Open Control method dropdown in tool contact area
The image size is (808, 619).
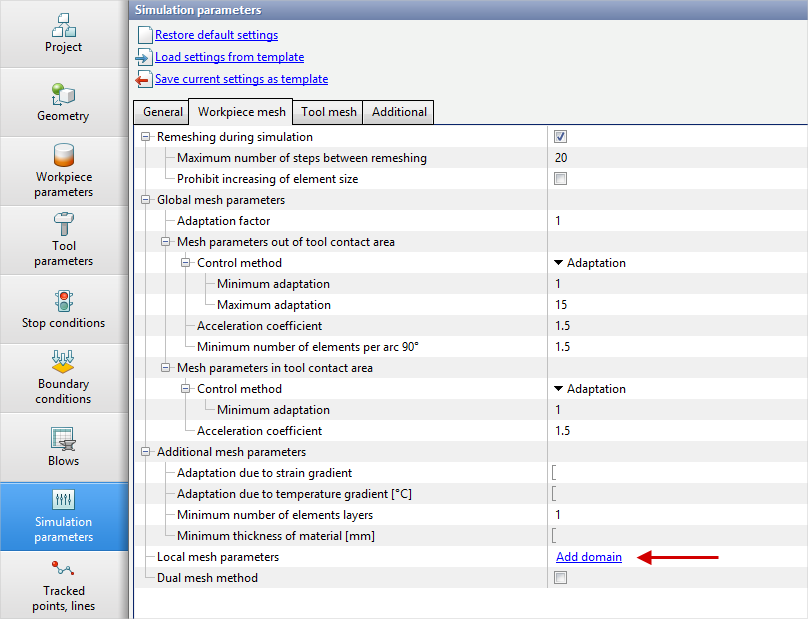click(x=590, y=389)
